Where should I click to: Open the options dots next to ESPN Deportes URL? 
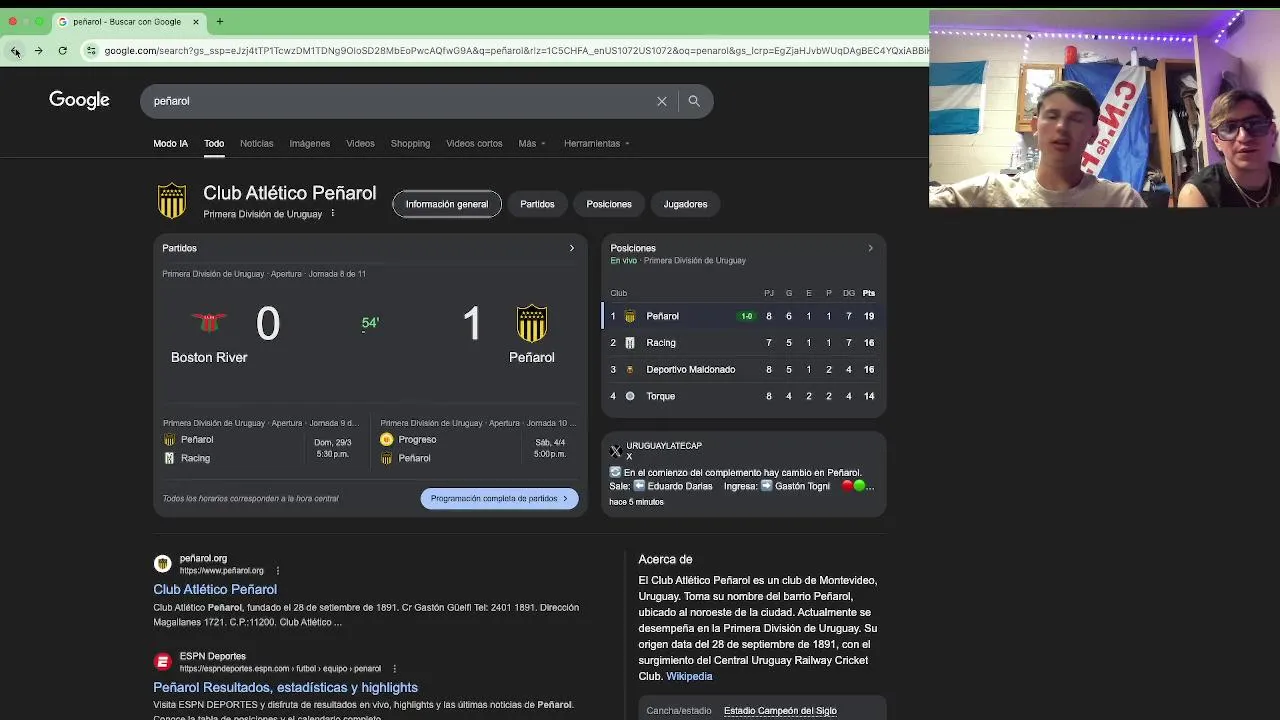[x=394, y=669]
